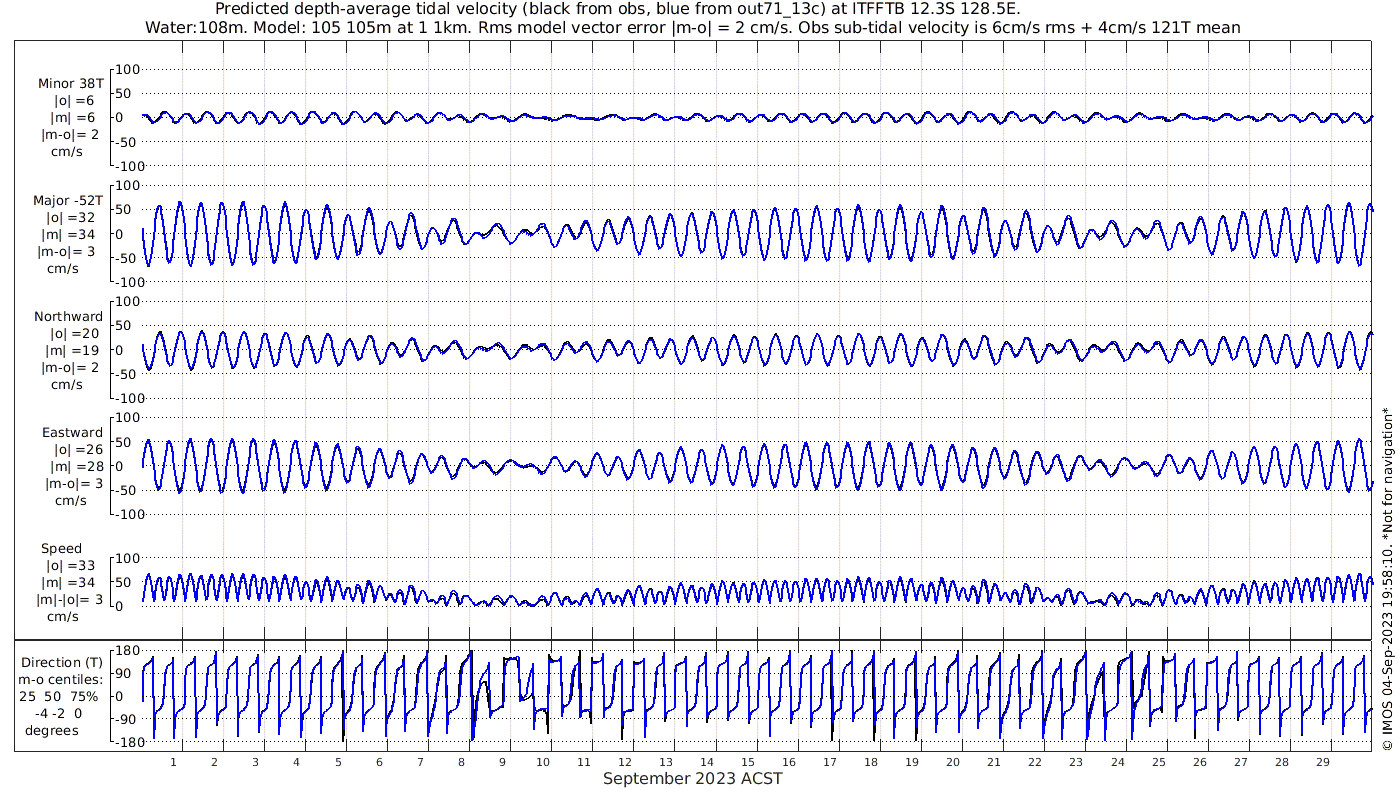
Task: Click the '|m-o|= 2' value in Minor panel
Action: pos(69,135)
